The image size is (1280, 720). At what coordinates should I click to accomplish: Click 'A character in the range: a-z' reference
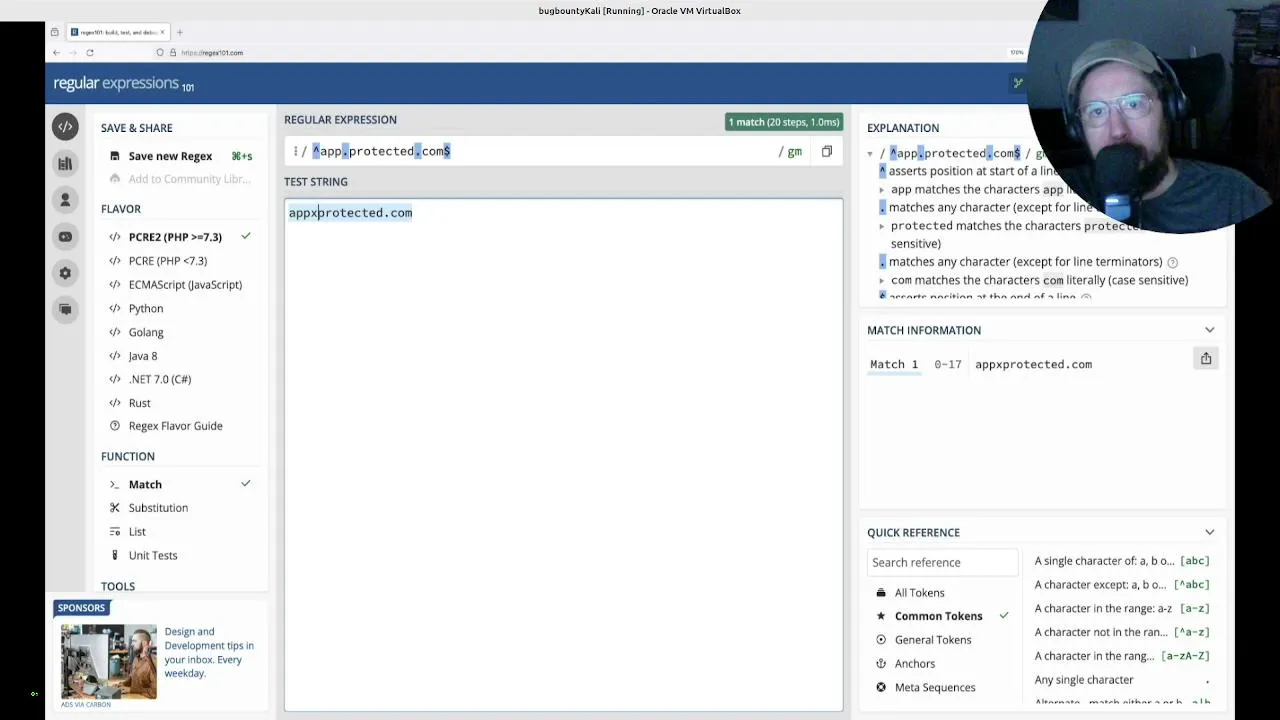click(x=1122, y=608)
